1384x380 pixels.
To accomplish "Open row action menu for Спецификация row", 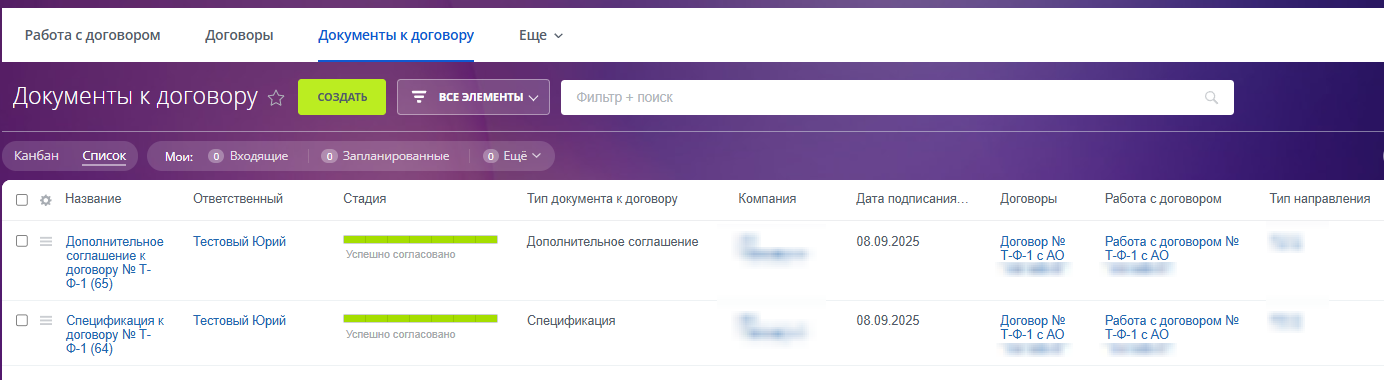I will pyautogui.click(x=45, y=320).
